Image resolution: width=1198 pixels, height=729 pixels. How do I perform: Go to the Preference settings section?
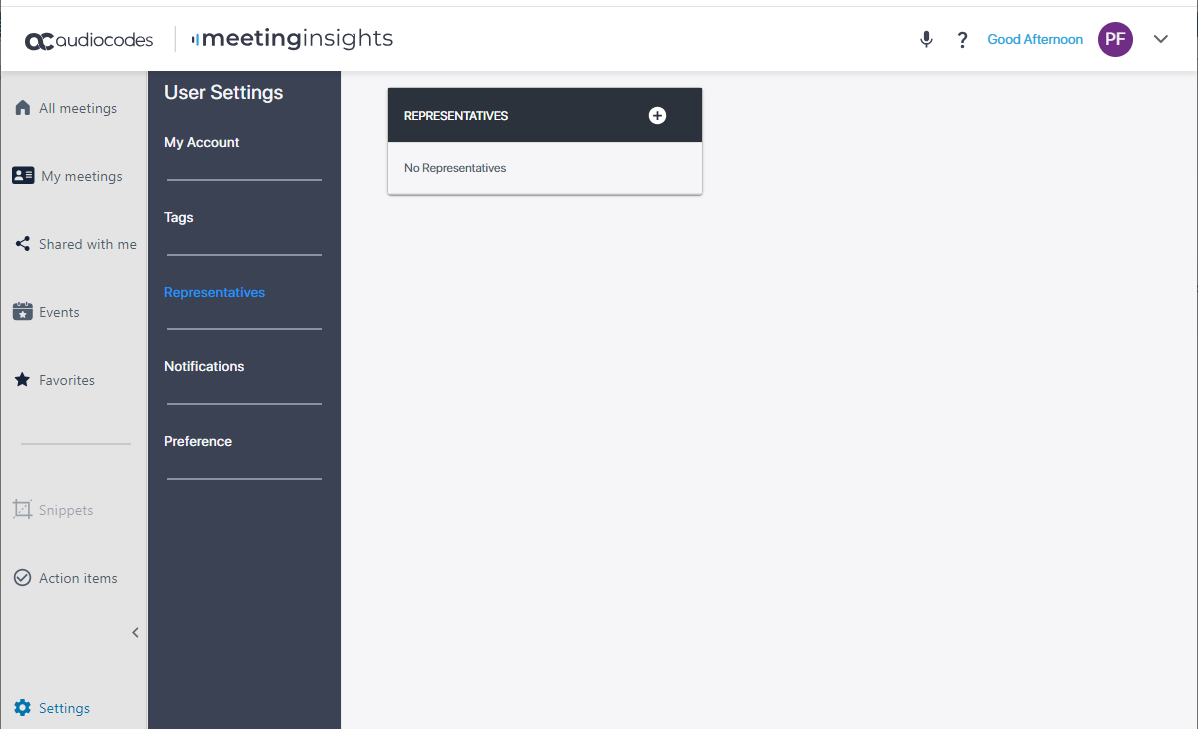tap(198, 442)
